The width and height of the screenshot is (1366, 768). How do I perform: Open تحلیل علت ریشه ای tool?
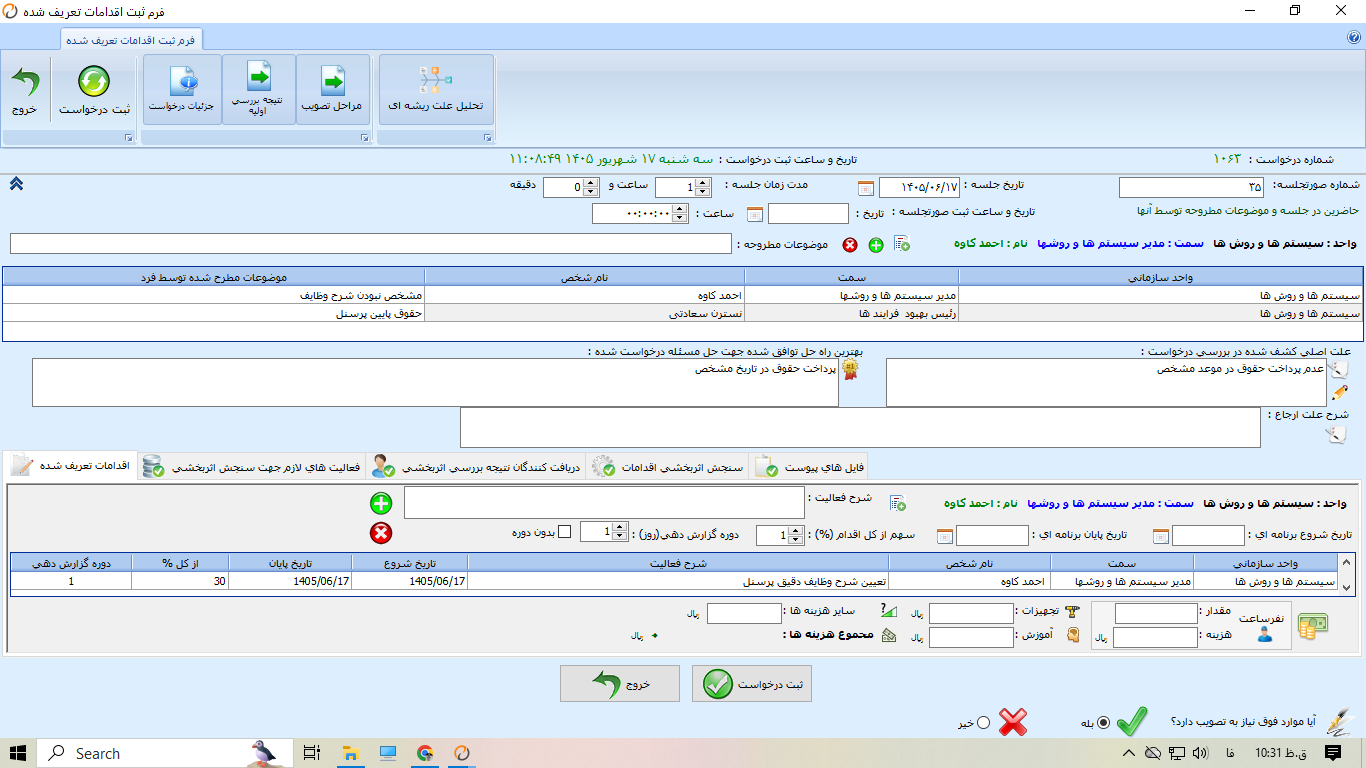(435, 90)
